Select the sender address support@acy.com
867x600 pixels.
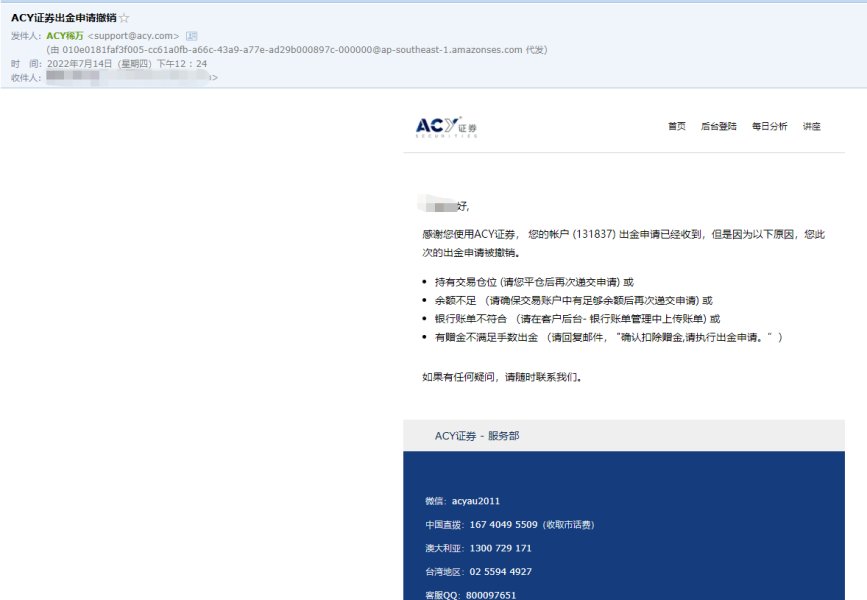[x=133, y=36]
